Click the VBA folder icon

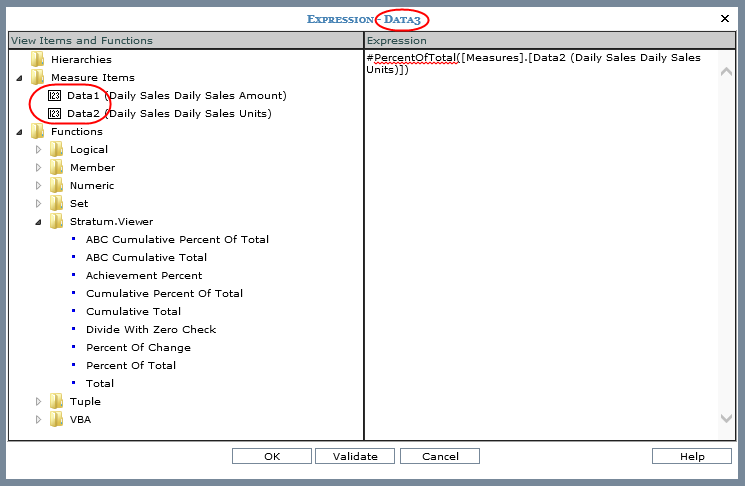(x=57, y=419)
